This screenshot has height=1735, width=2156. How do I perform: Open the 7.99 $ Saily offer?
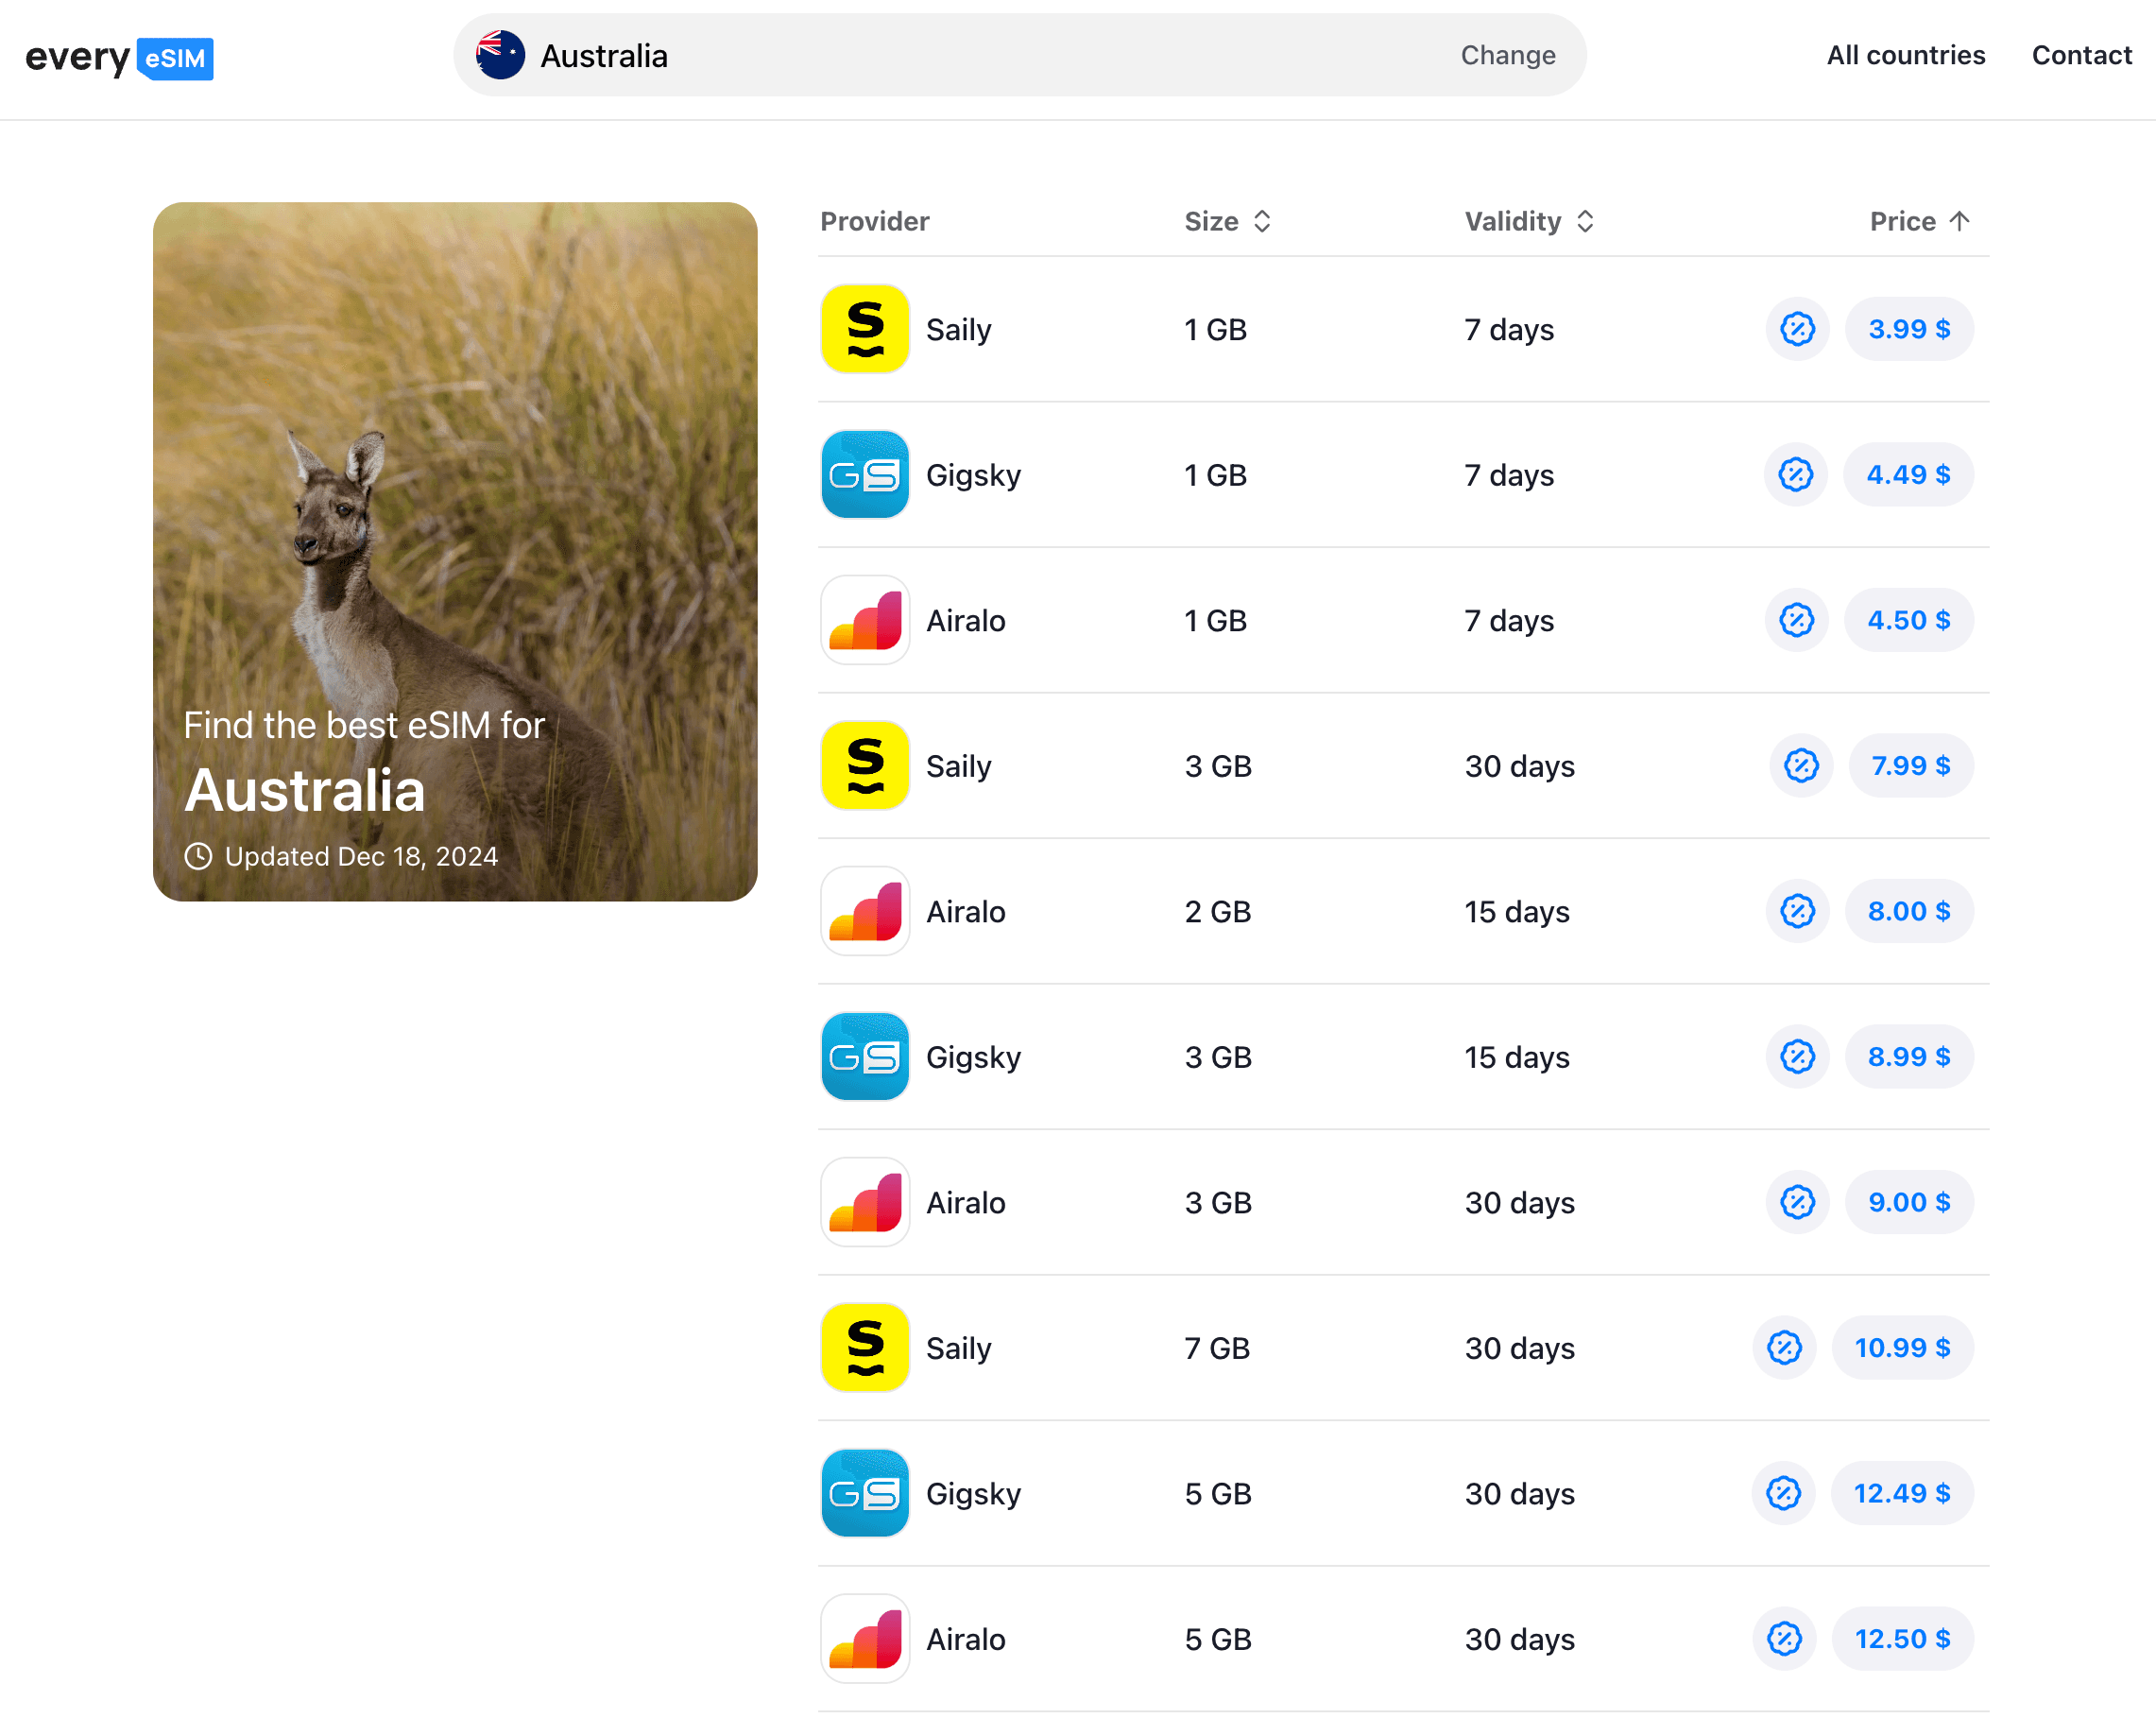pos(1911,766)
